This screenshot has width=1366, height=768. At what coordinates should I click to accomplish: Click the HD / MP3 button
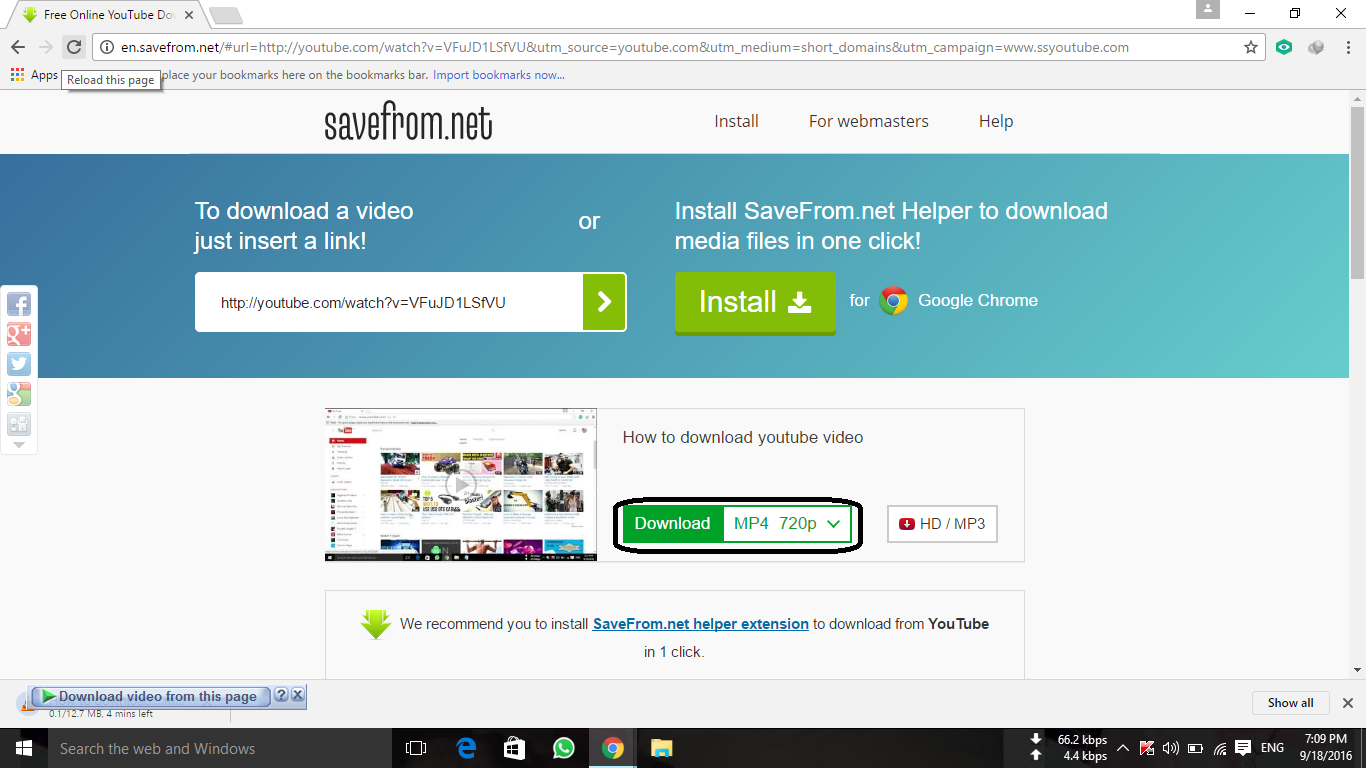pos(942,524)
